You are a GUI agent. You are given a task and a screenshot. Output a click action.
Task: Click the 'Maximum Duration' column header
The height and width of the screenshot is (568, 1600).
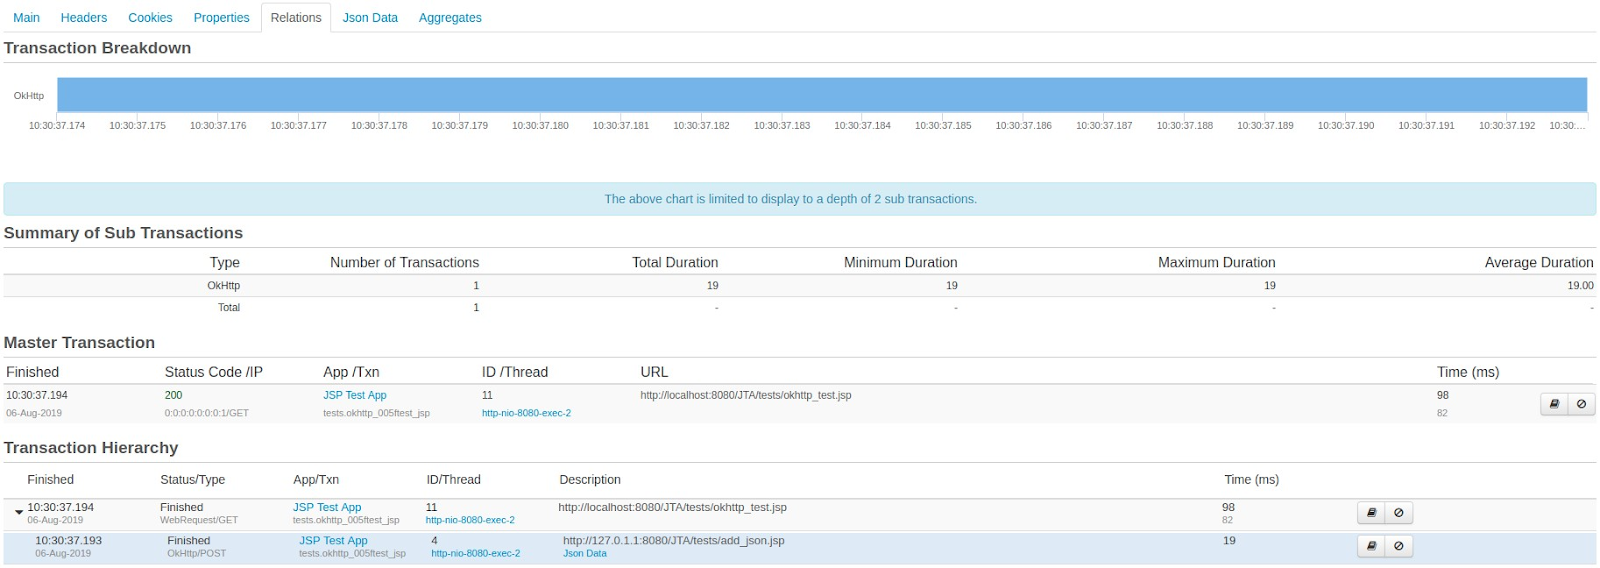(x=1216, y=262)
